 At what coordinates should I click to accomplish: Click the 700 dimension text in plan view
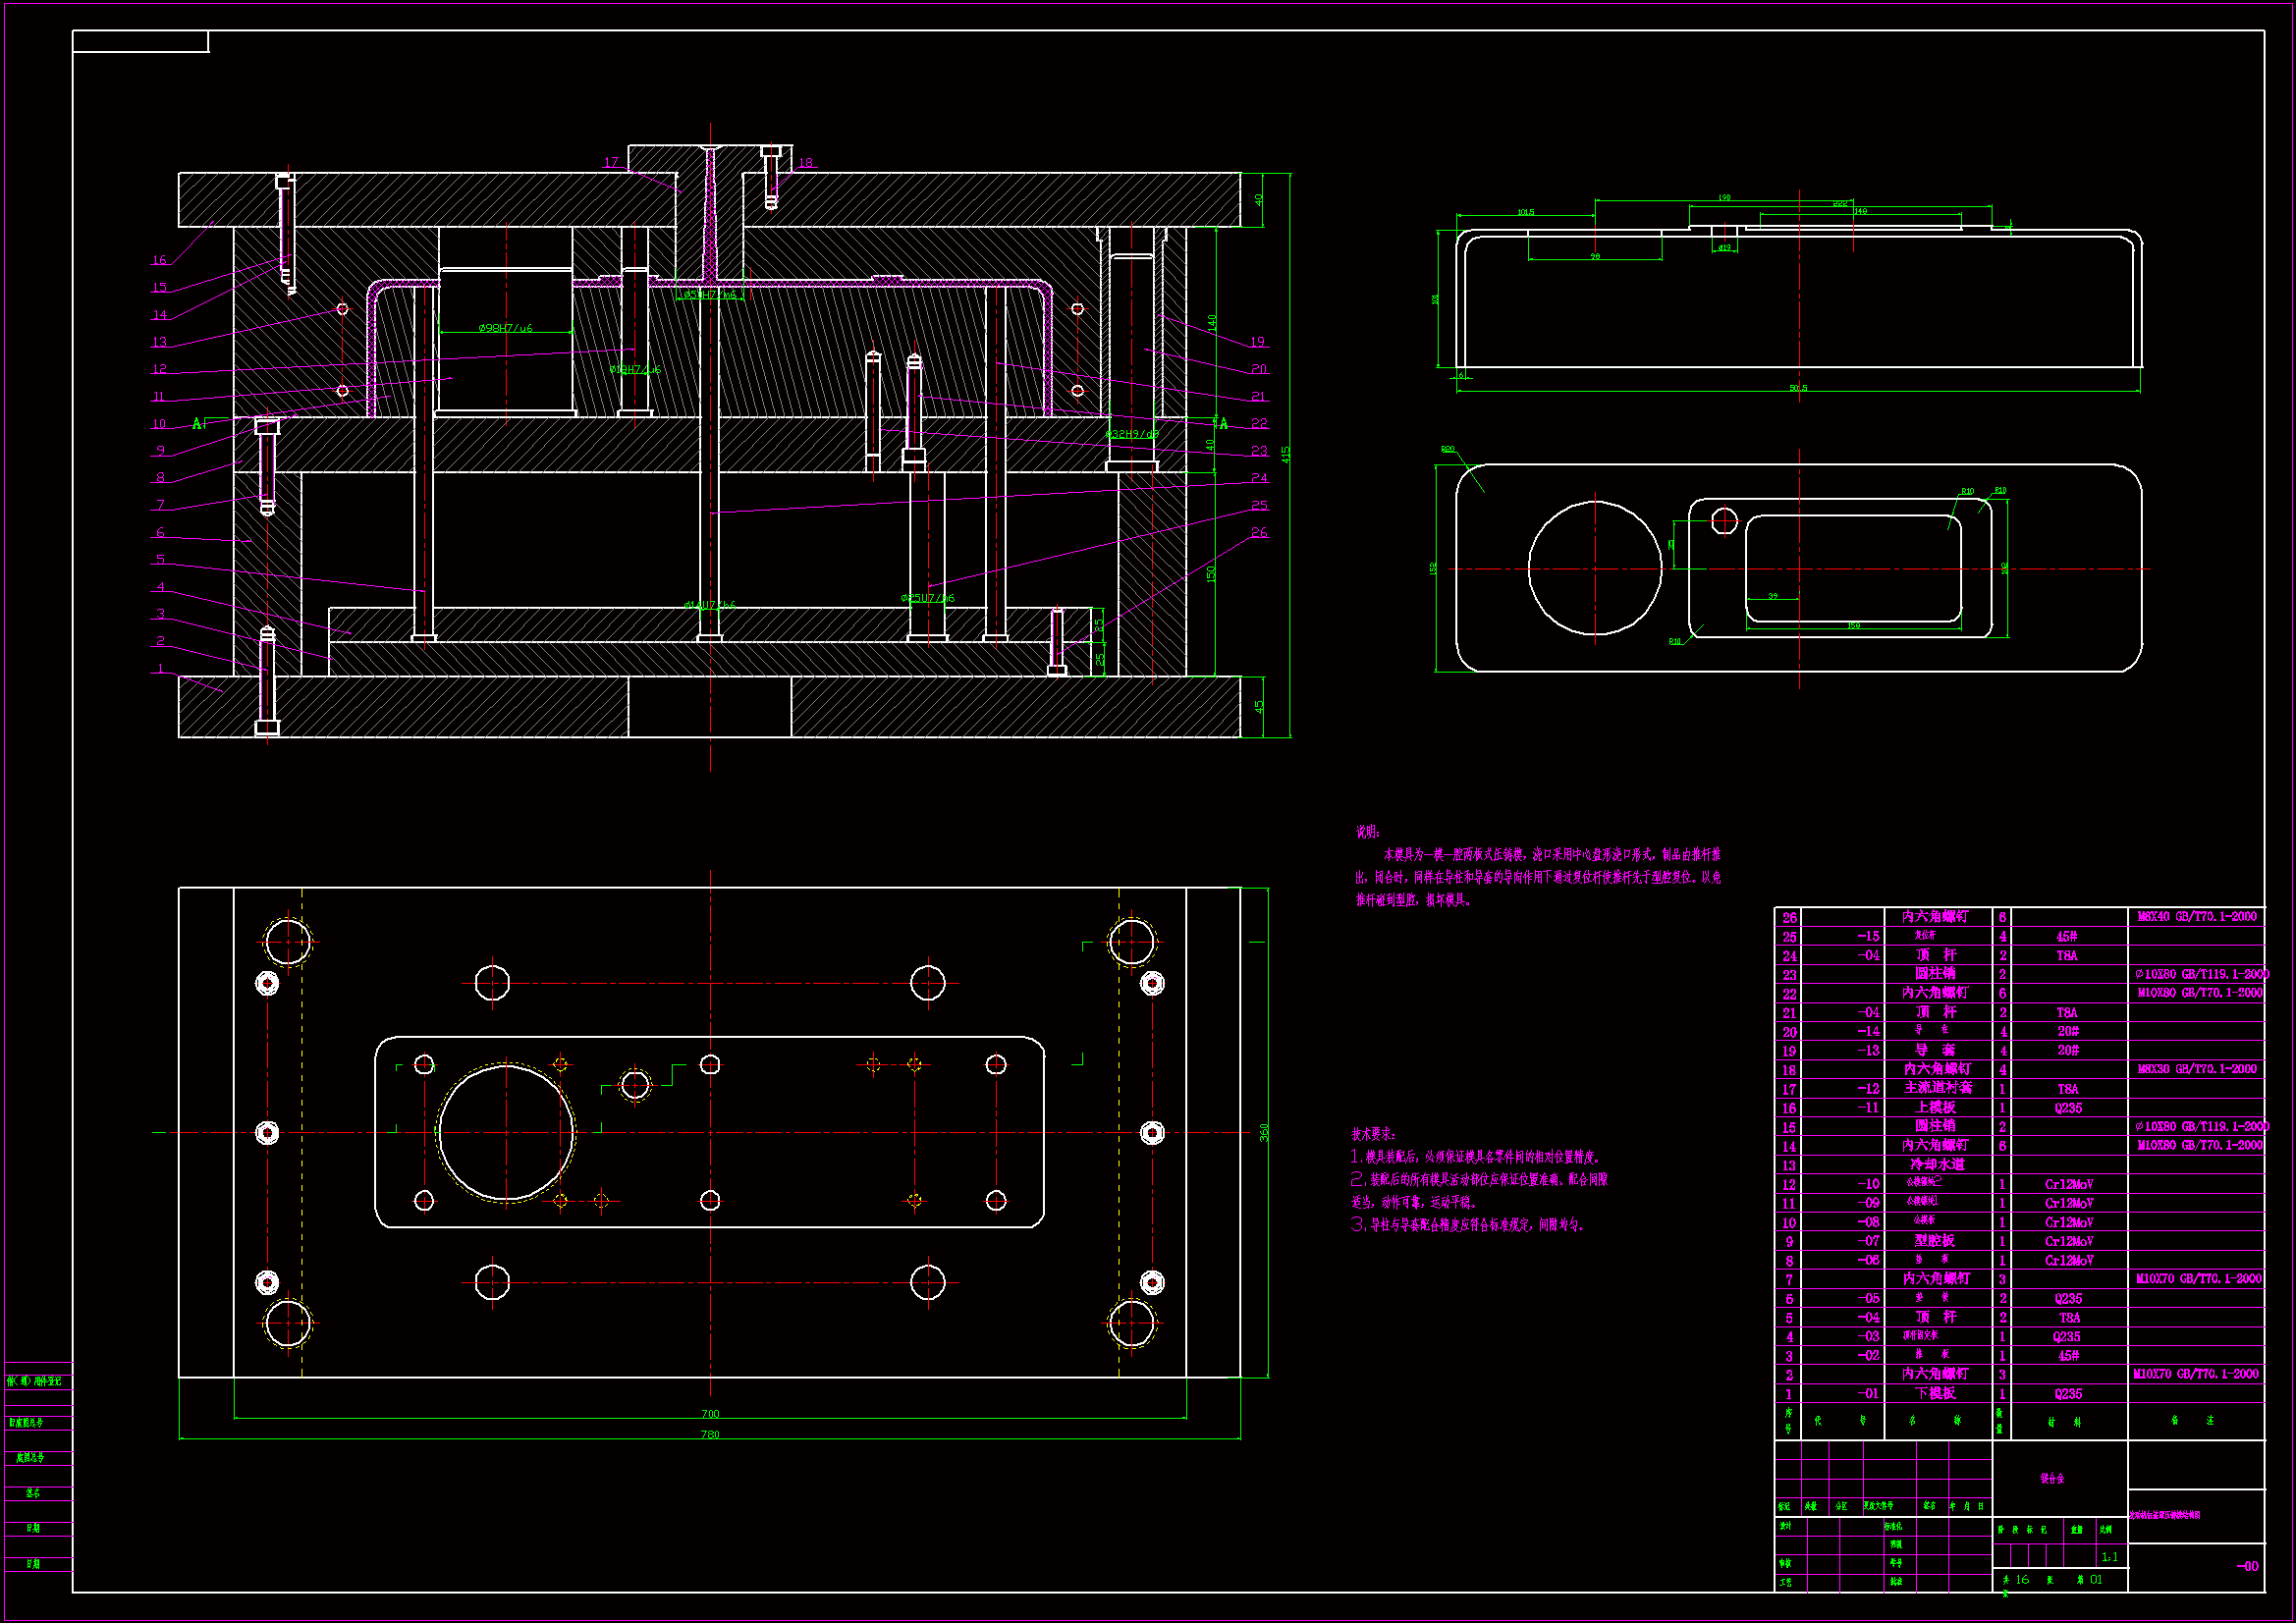709,1413
